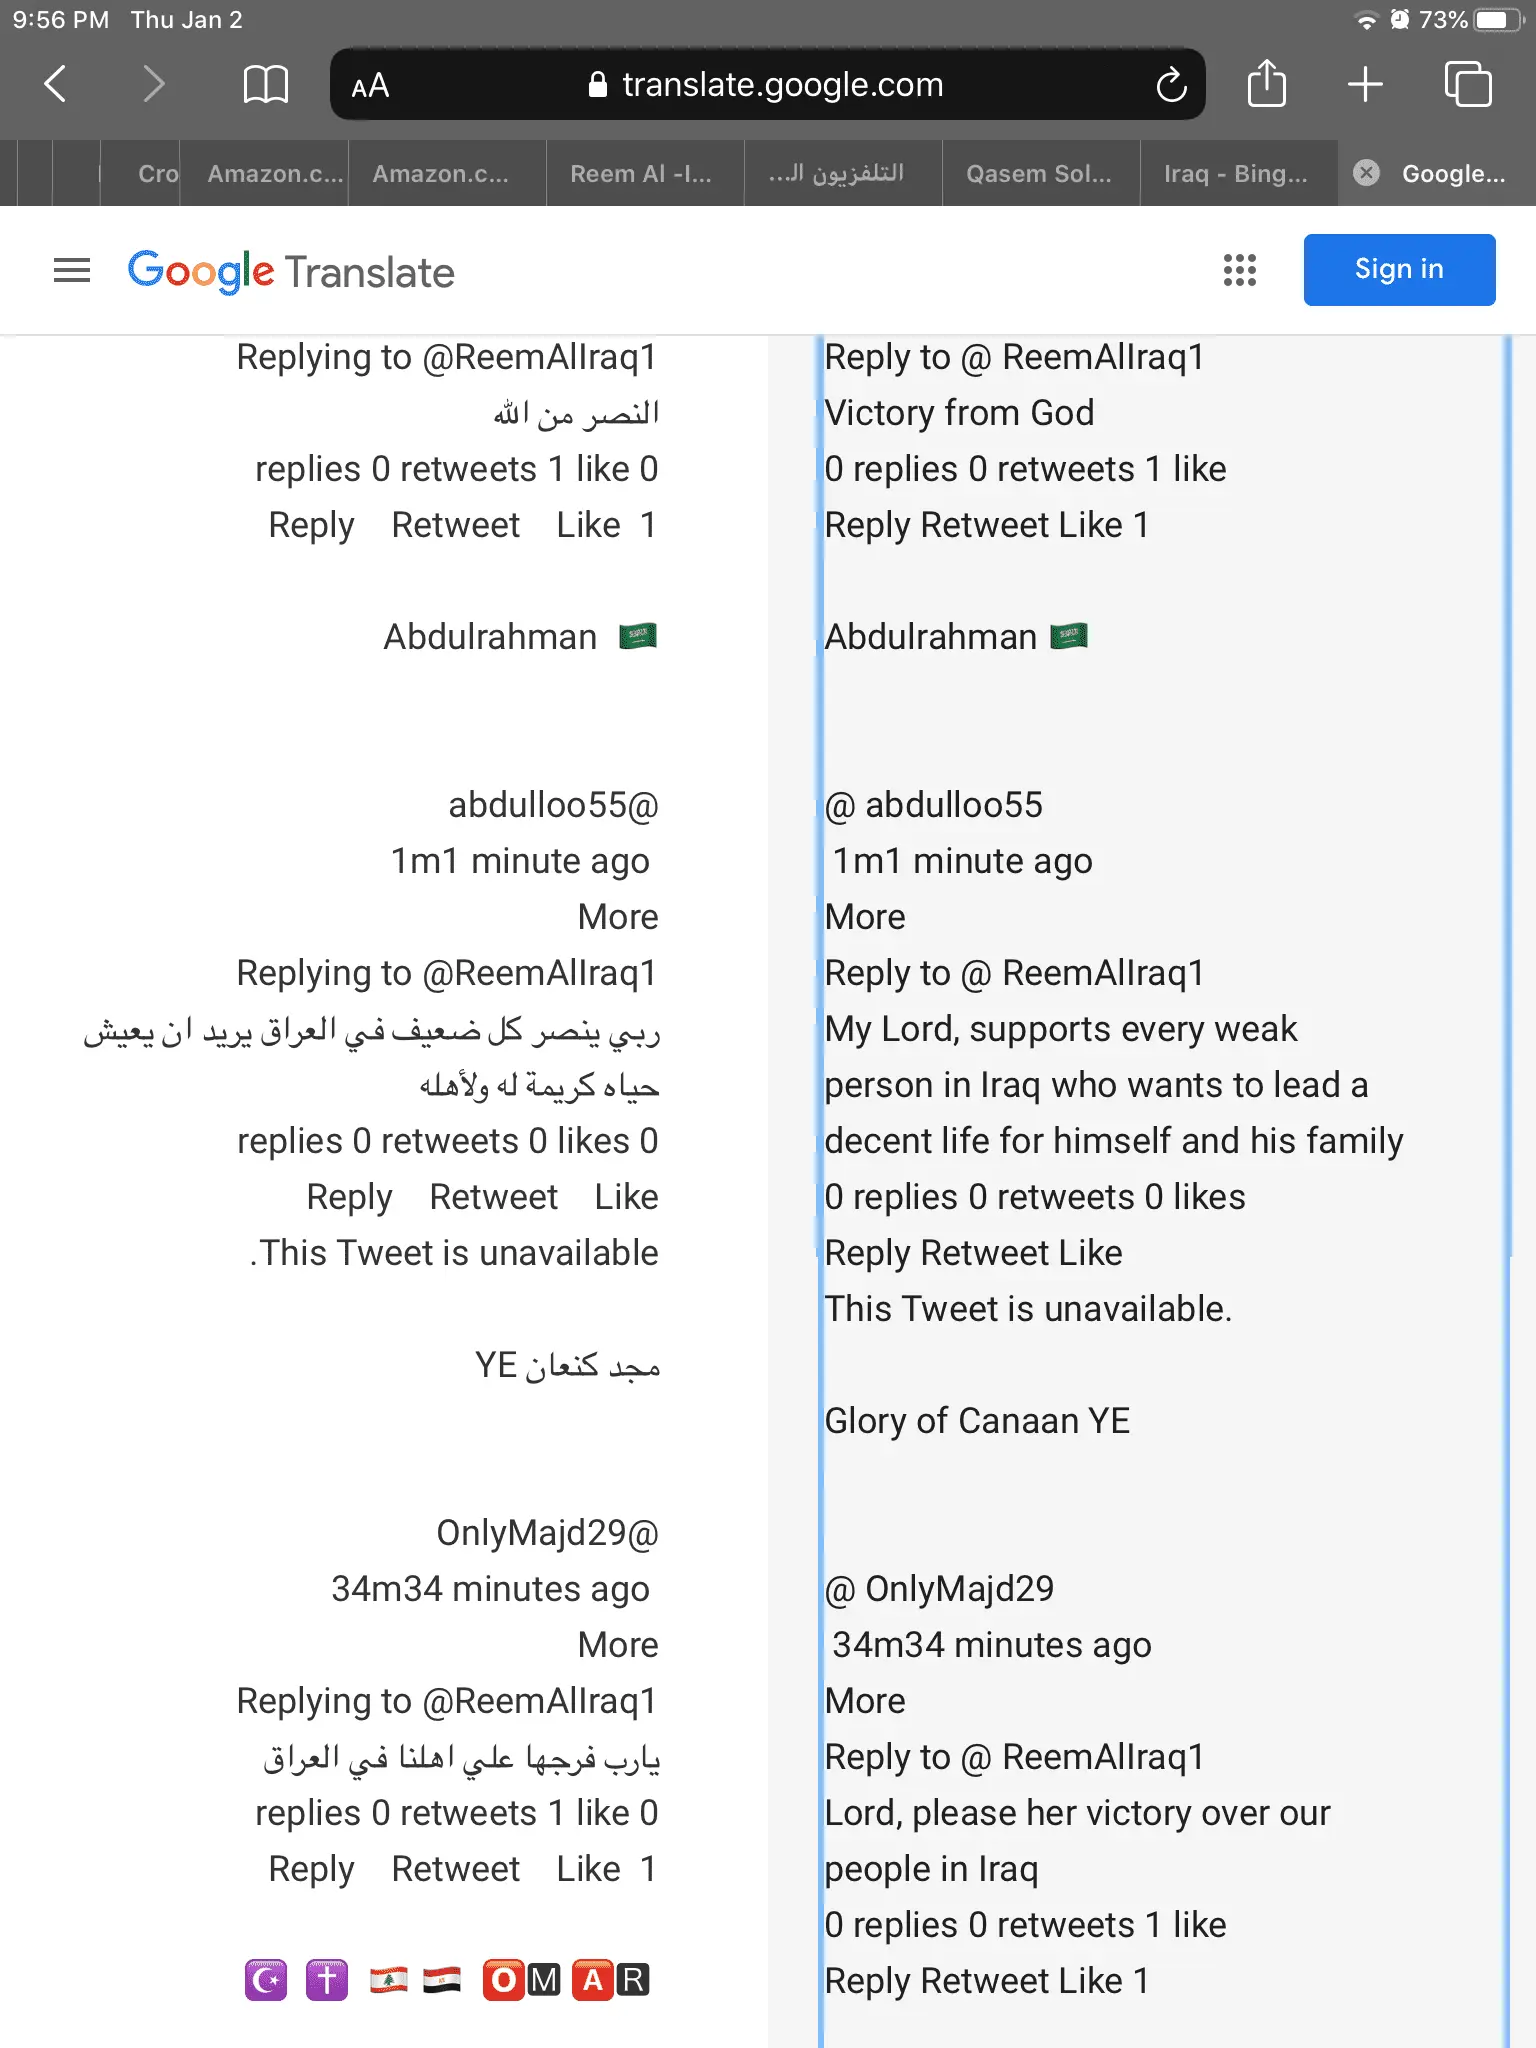The height and width of the screenshot is (2048, 1536).
Task: Open the Google apps grid
Action: [1239, 270]
